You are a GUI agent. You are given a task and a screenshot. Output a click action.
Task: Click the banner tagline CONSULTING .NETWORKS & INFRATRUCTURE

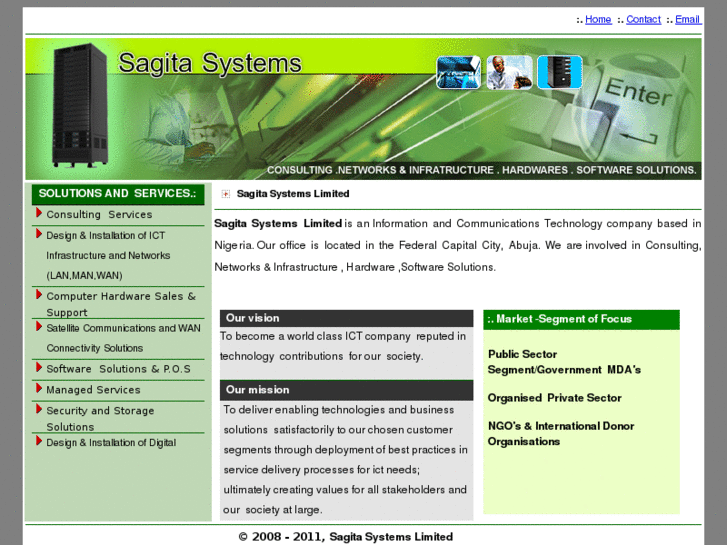point(481,170)
